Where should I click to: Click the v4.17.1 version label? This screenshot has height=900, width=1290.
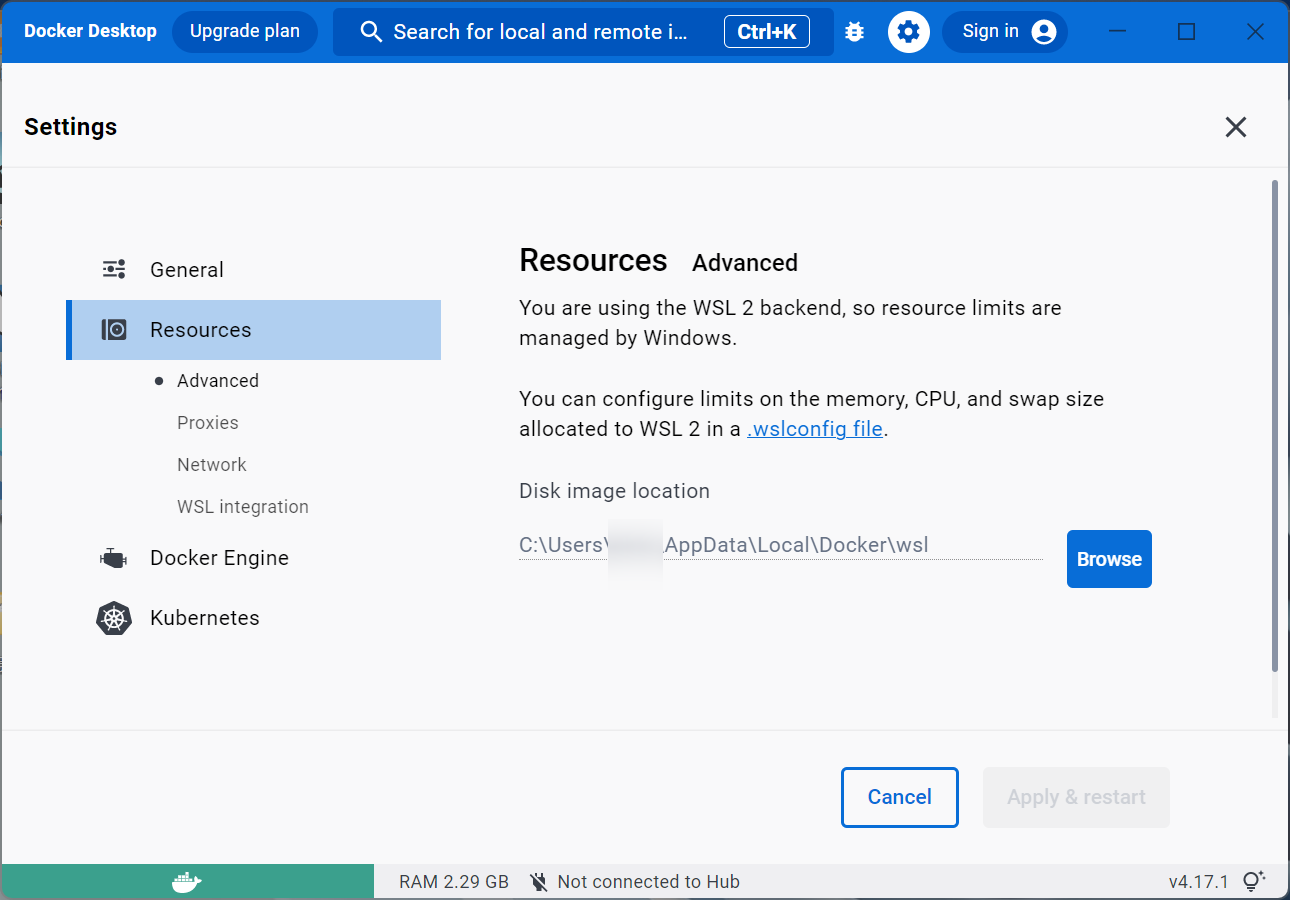(1198, 882)
